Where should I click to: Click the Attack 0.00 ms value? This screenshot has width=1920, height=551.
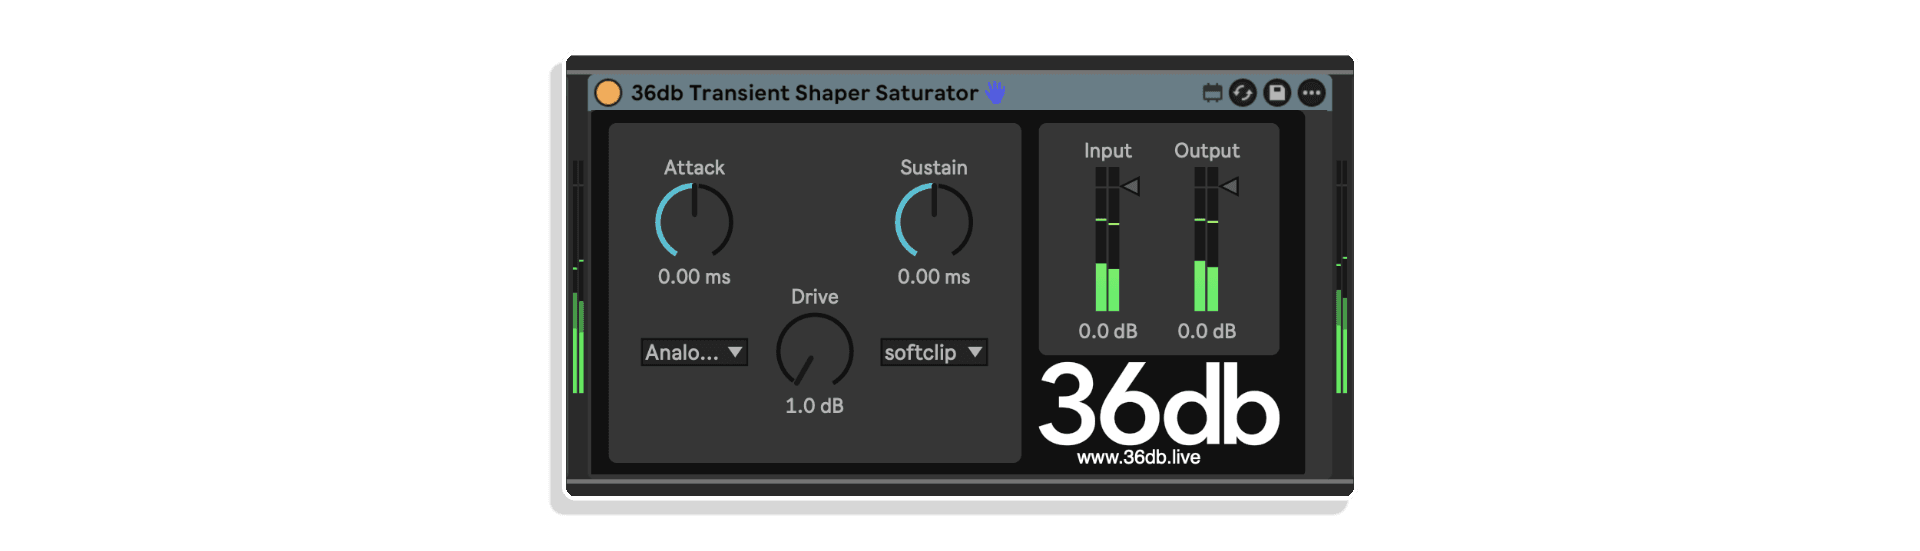[x=694, y=277]
